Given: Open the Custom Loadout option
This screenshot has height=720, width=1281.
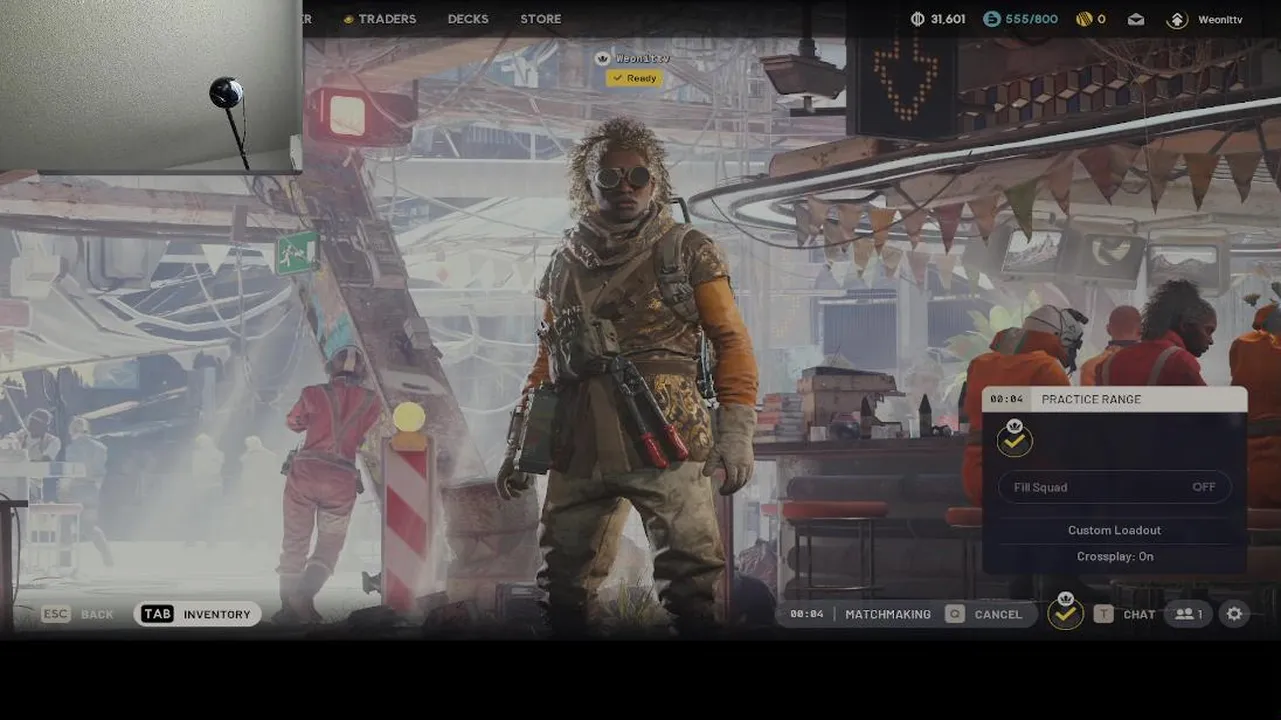Looking at the screenshot, I should point(1114,530).
